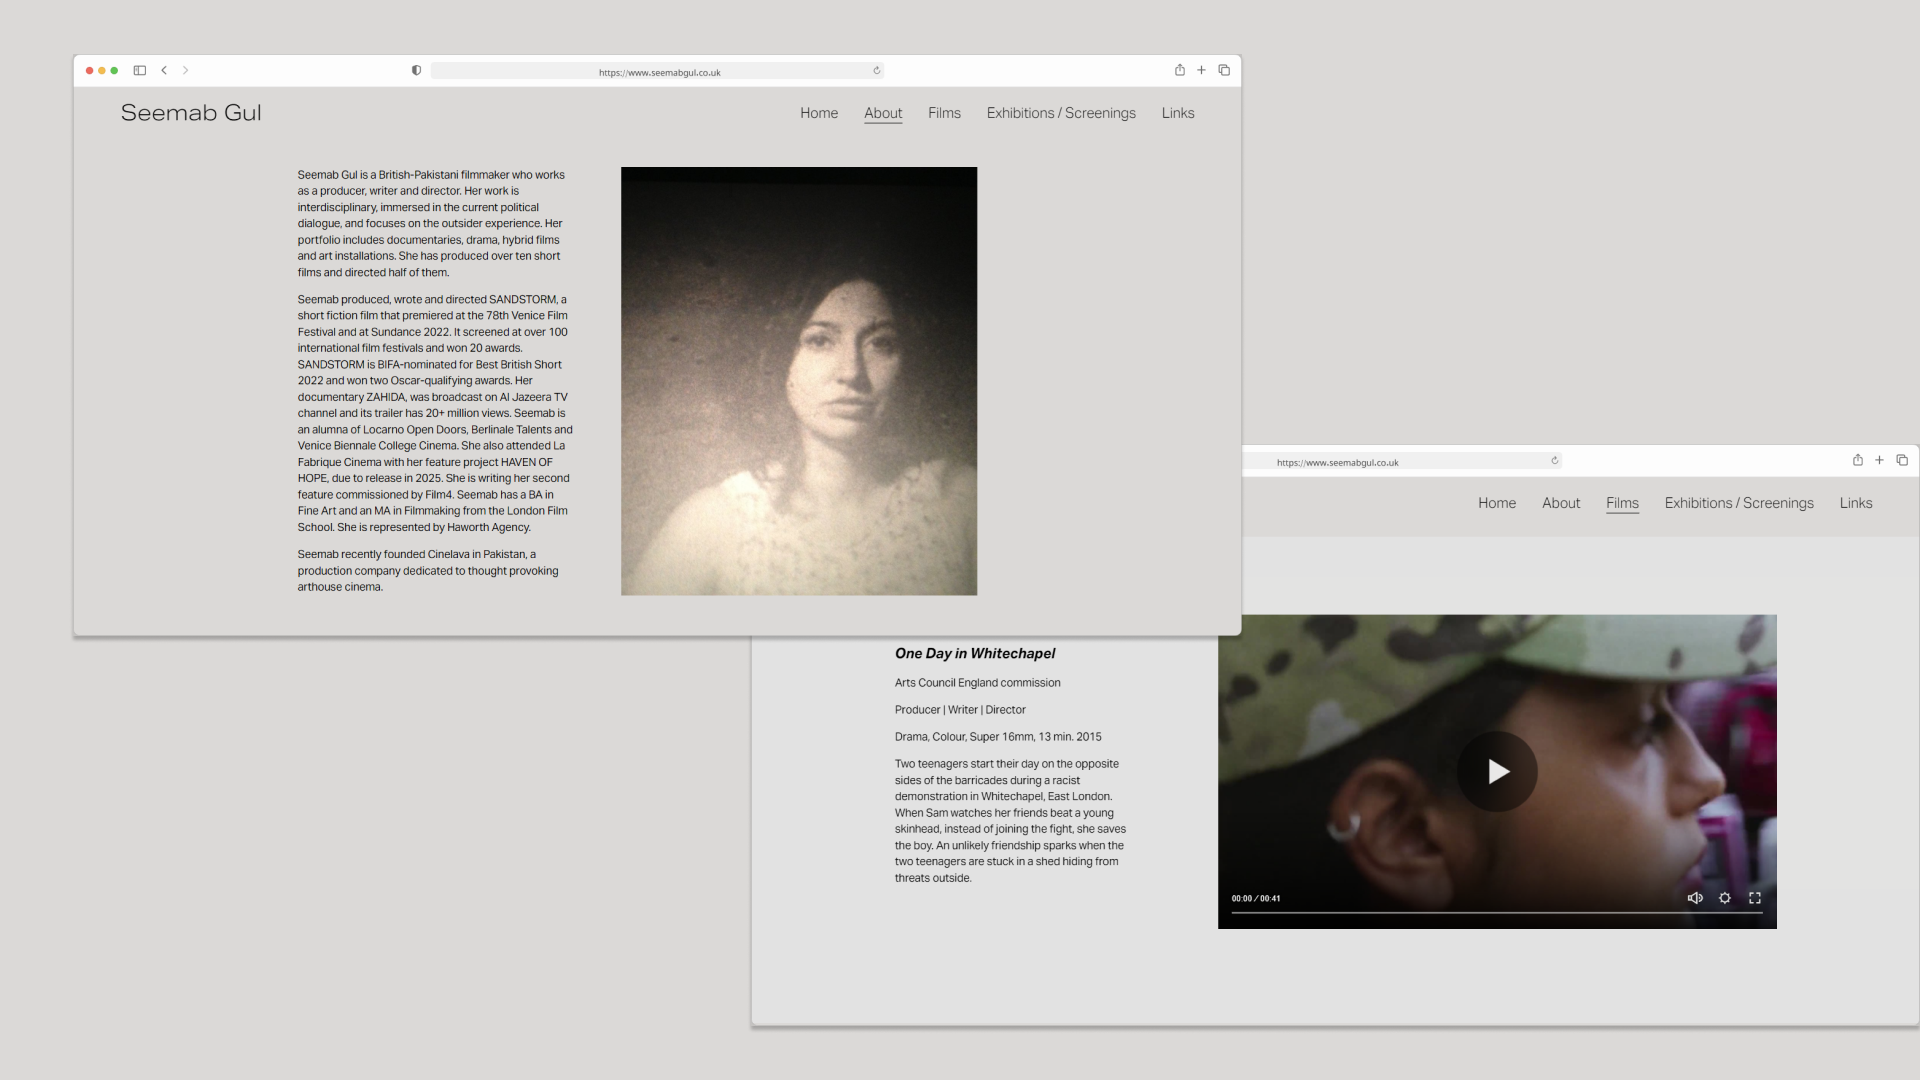Open video settings gear icon

pos(1725,898)
